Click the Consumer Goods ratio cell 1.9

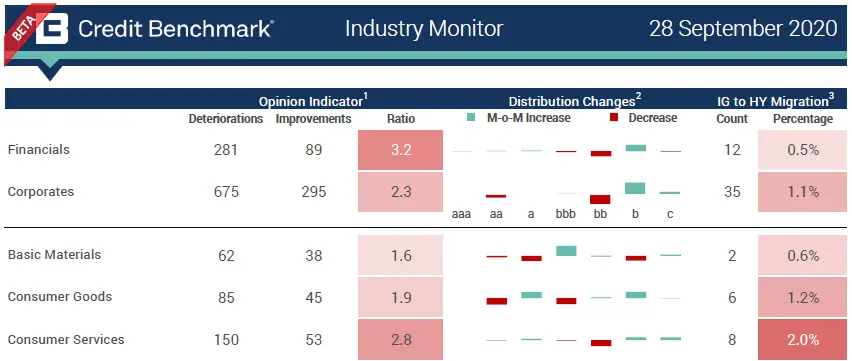pos(400,297)
